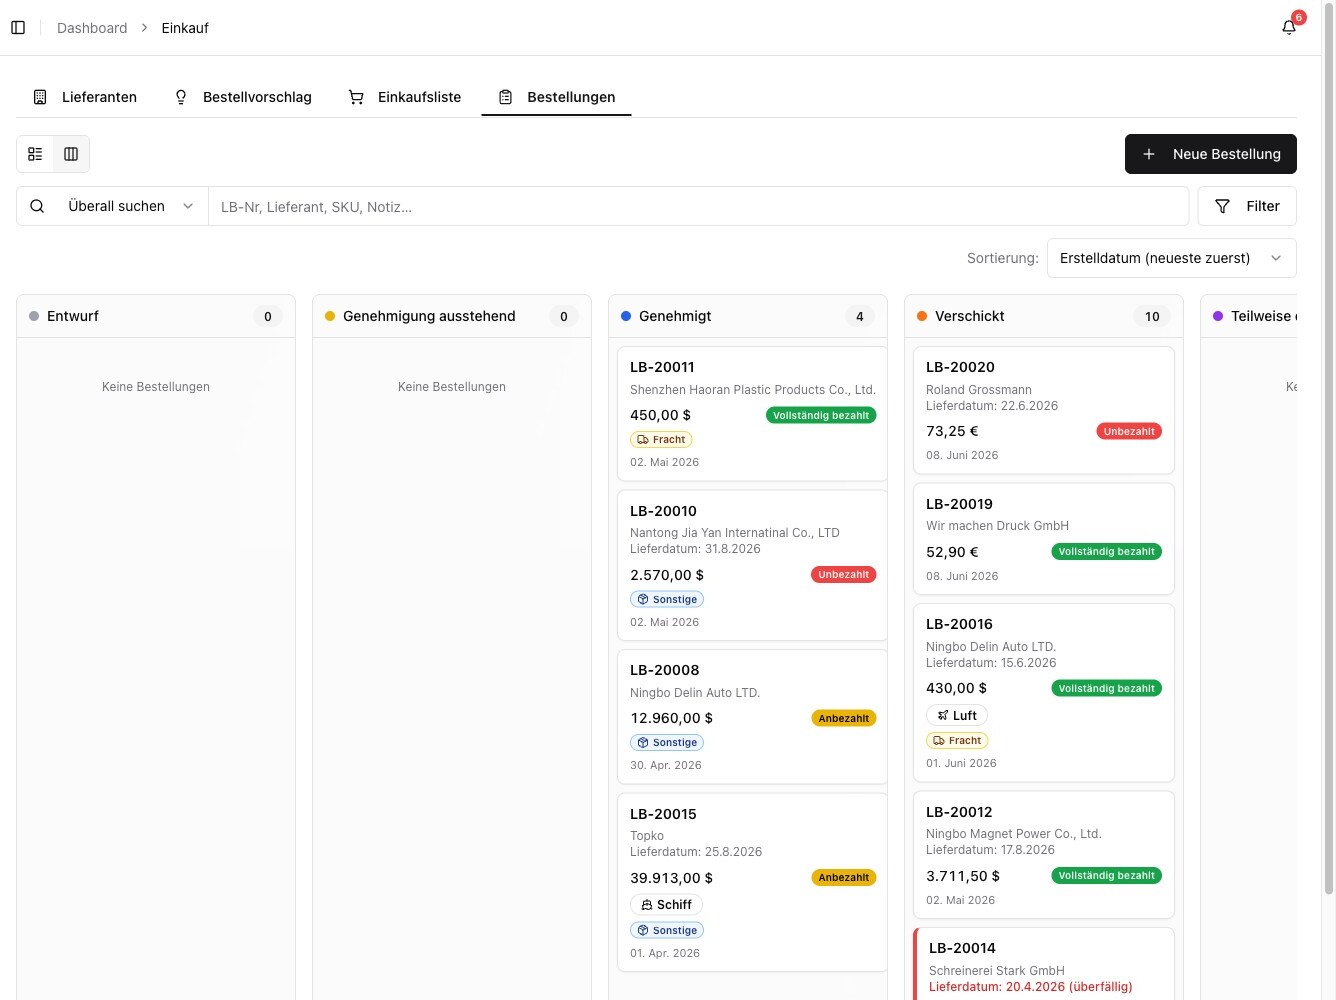Click the Genehmigt count badge 4

[x=860, y=317]
